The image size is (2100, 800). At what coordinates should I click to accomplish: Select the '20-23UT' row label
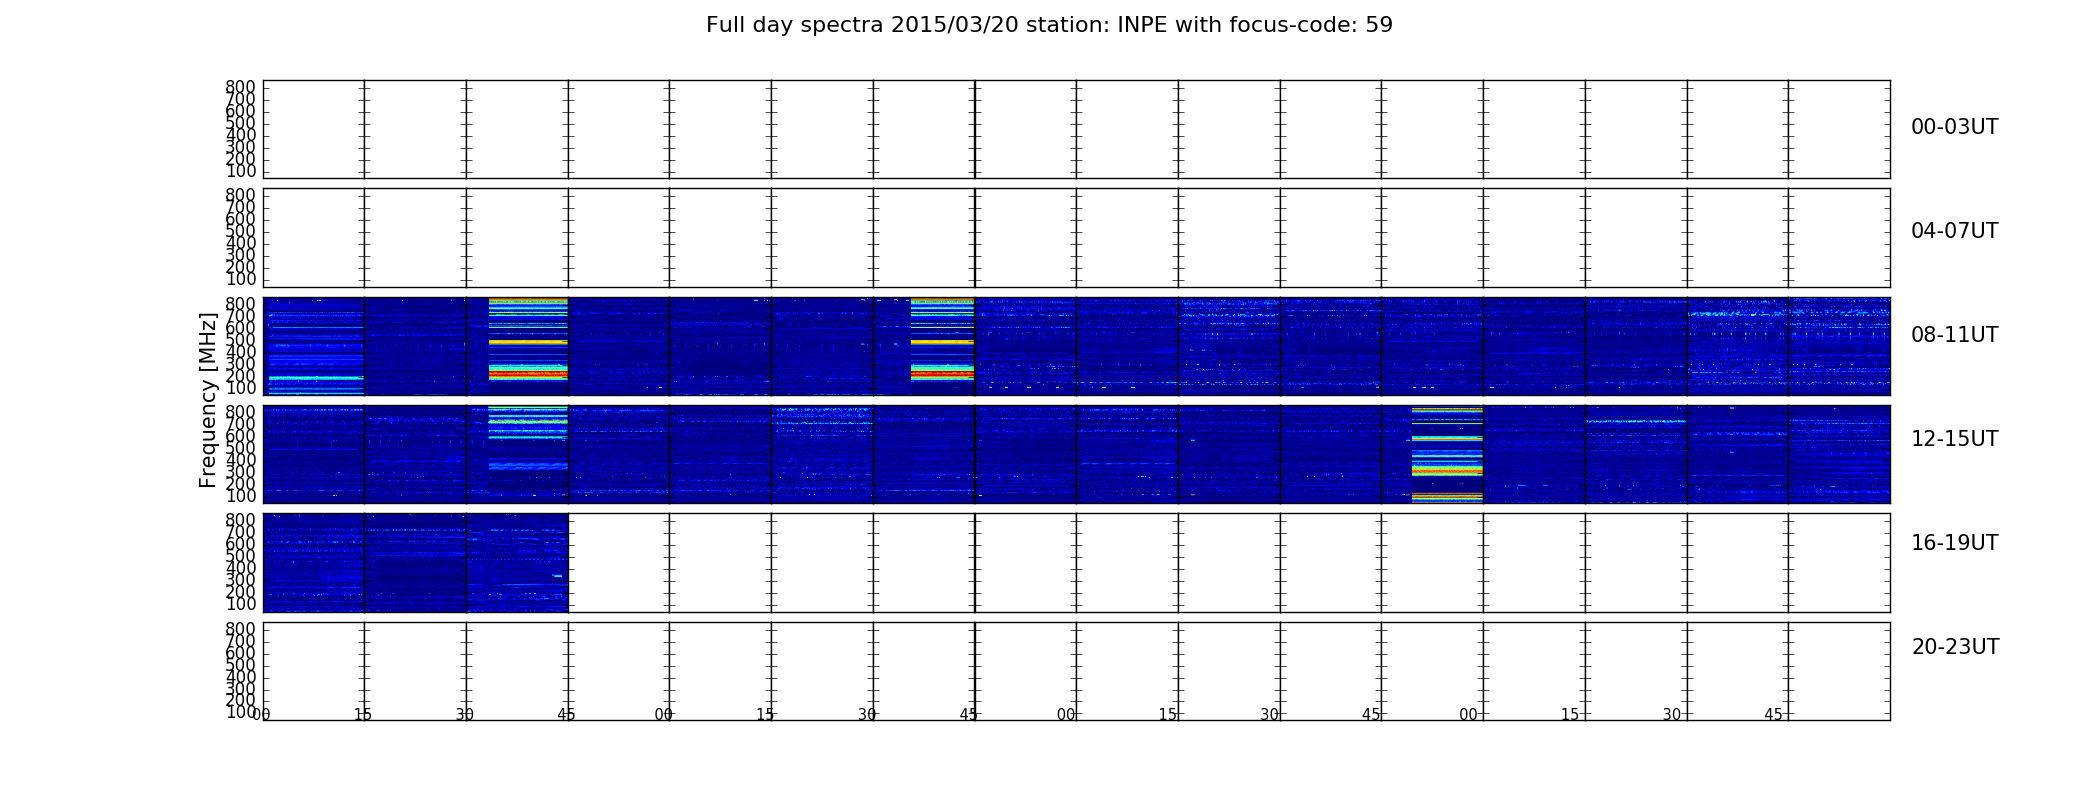[1955, 647]
